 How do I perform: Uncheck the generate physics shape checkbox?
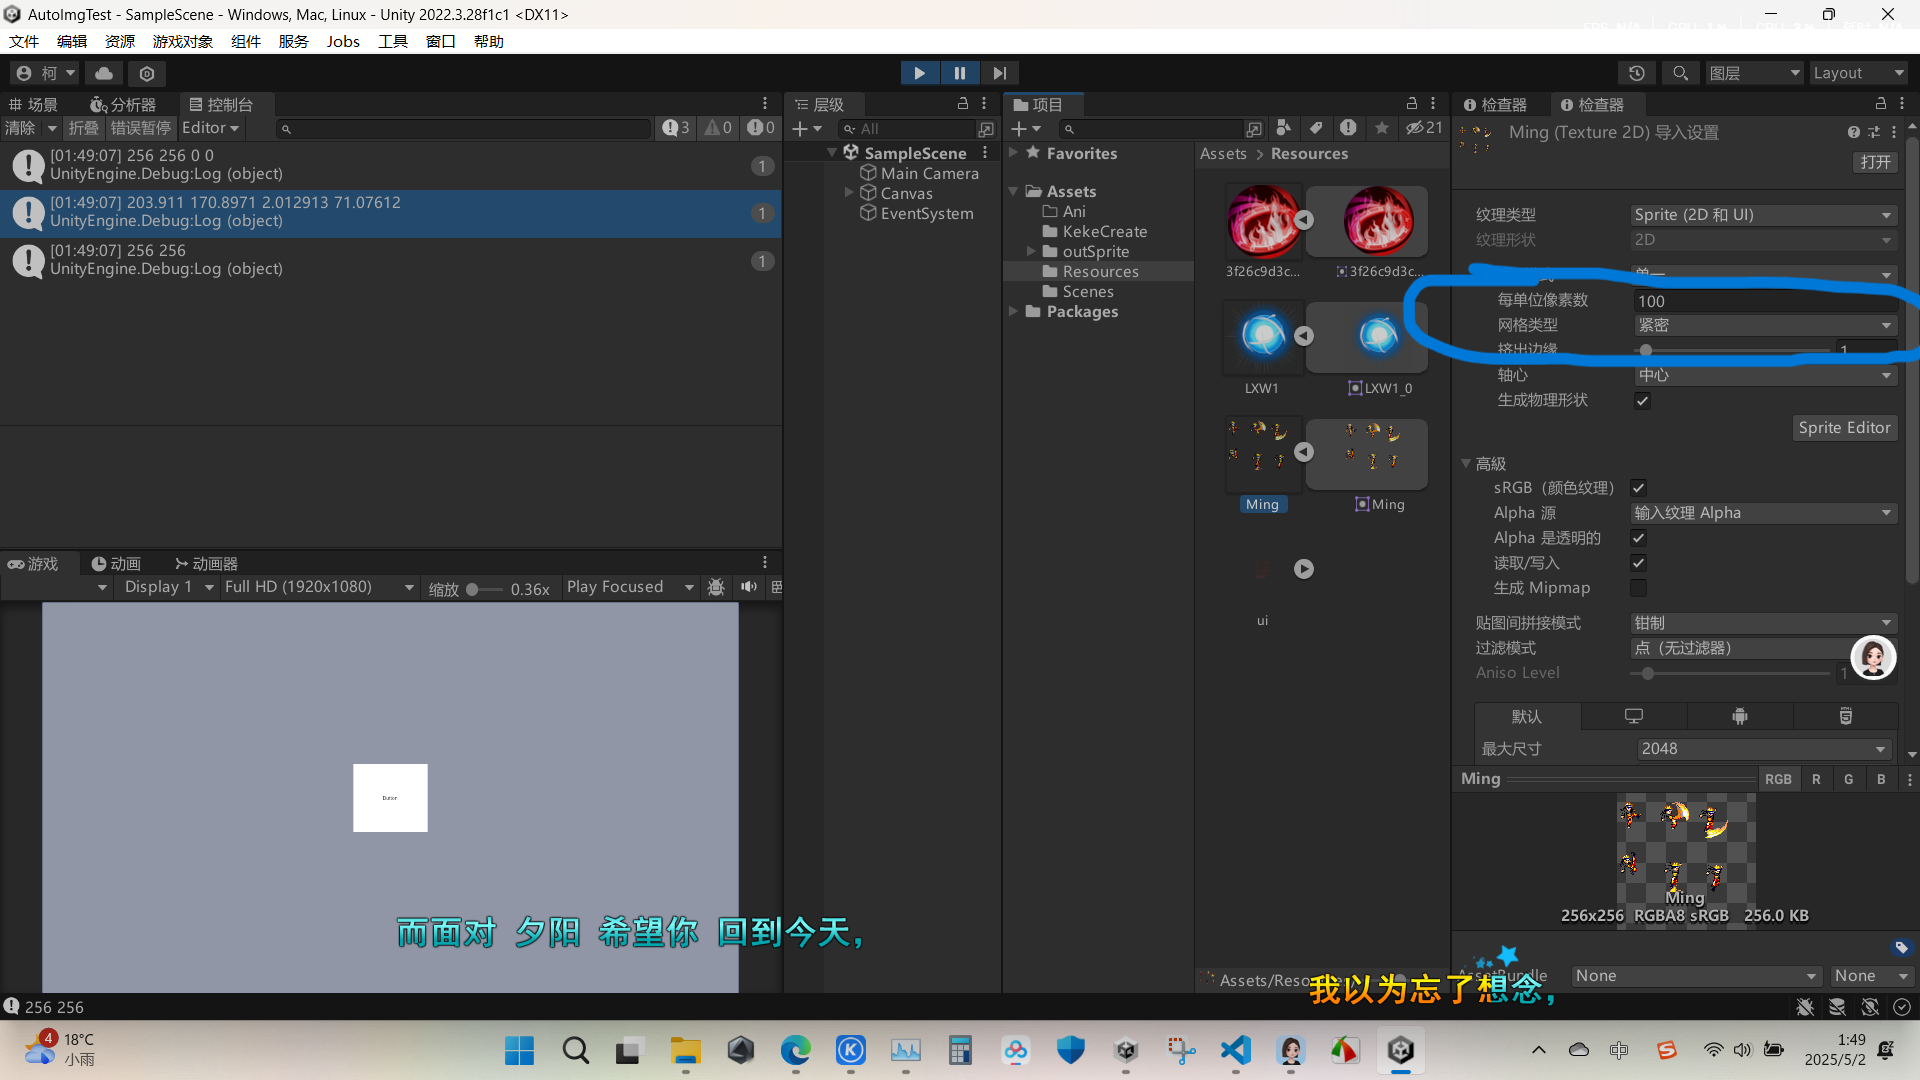pos(1642,401)
